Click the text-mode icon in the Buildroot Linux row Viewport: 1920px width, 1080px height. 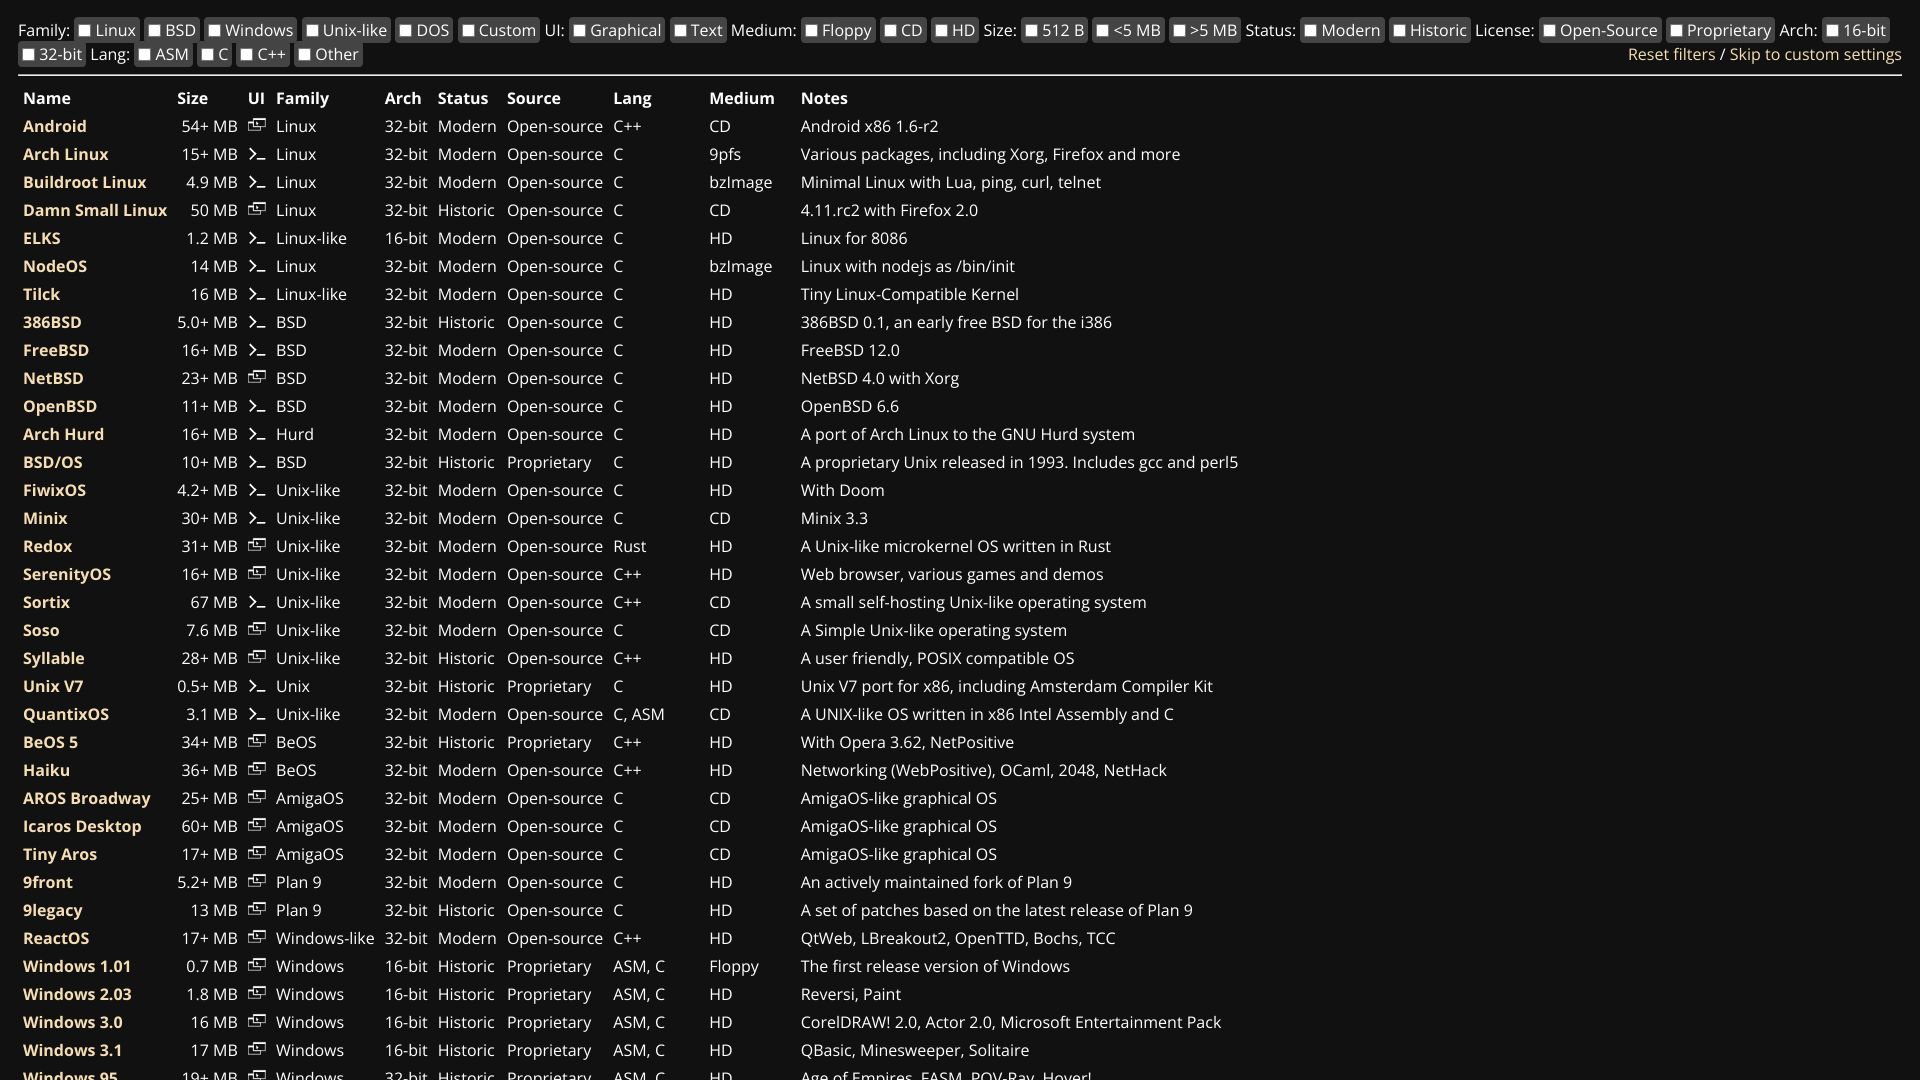click(257, 182)
